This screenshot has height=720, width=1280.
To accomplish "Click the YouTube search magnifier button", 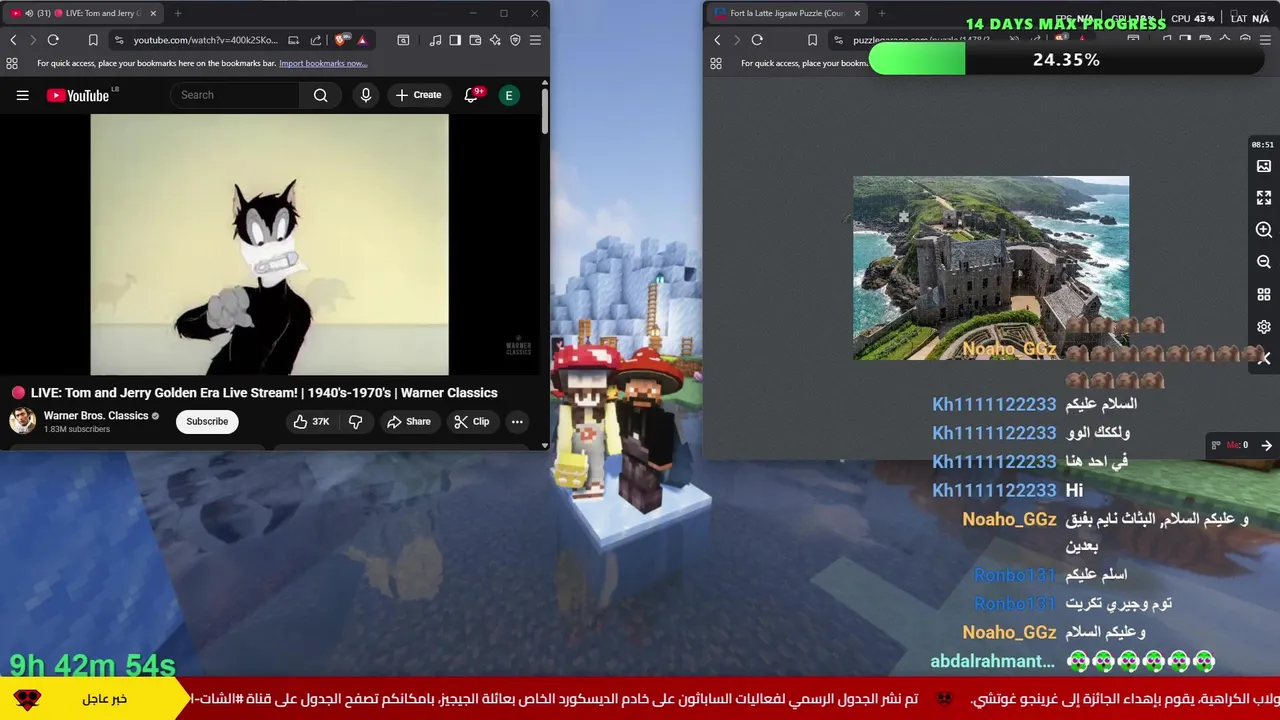I will click(320, 95).
